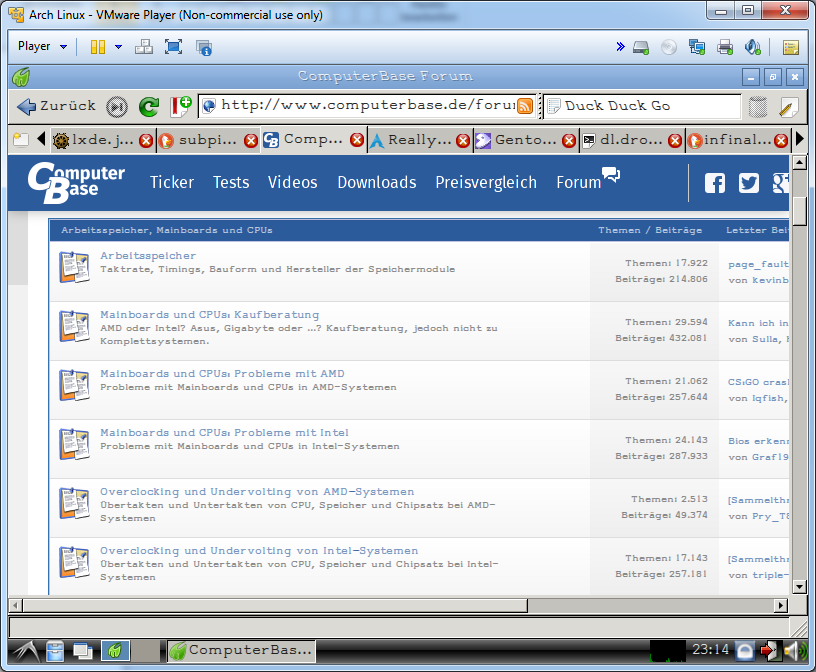This screenshot has height=672, width=816.
Task: Open the file manager taskbar icon
Action: click(55, 651)
